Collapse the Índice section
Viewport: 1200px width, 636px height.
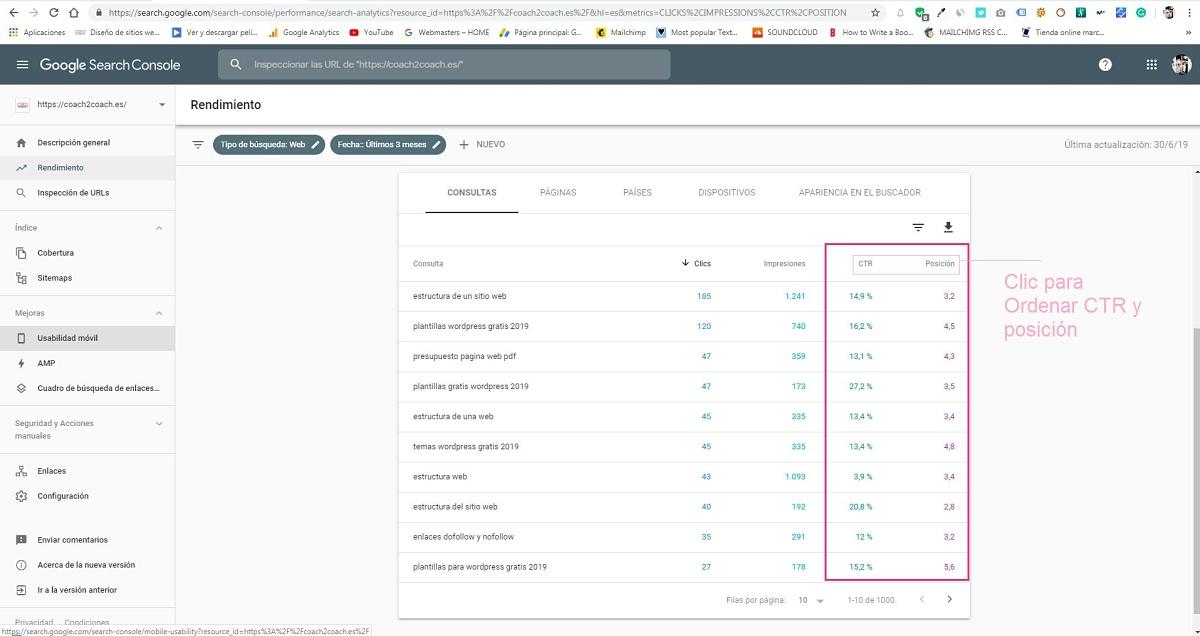click(159, 228)
